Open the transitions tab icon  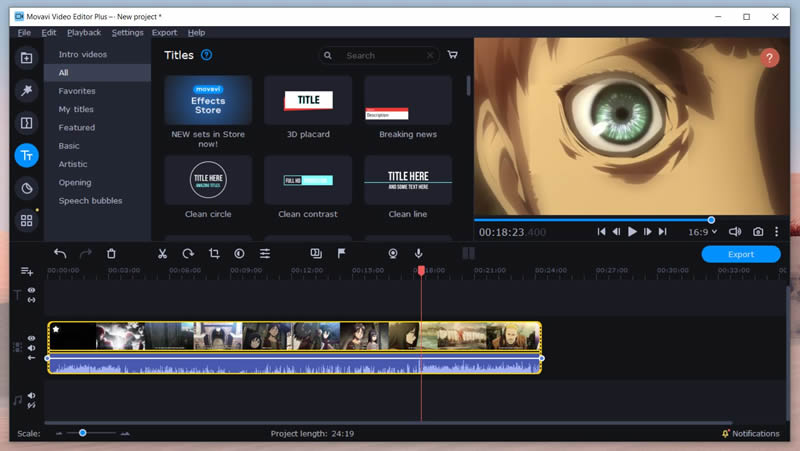(27, 123)
